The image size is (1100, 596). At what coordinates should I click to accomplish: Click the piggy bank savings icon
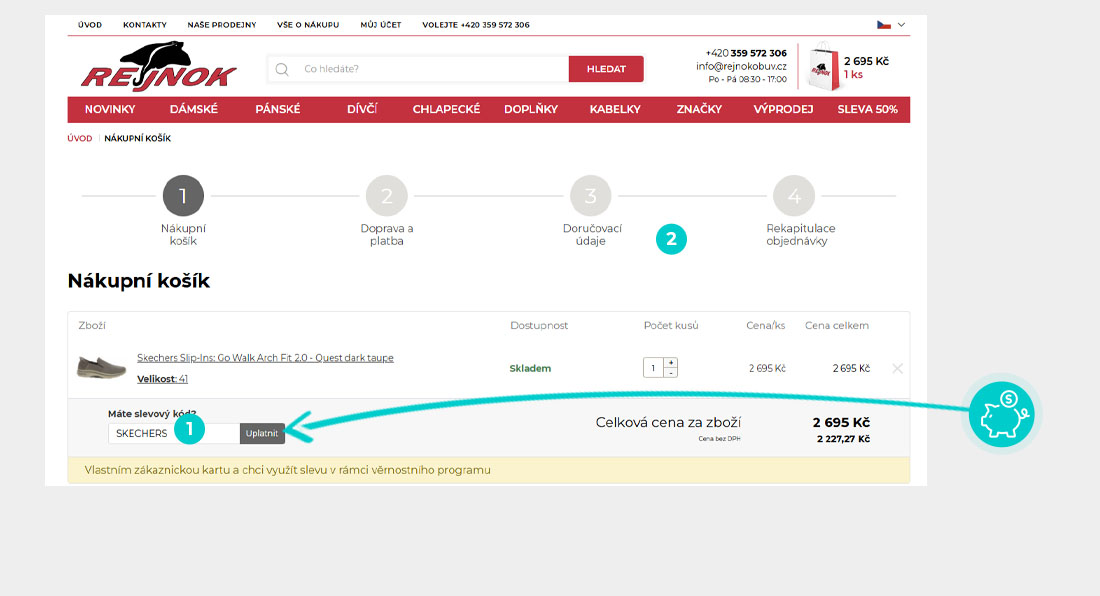tap(1004, 412)
